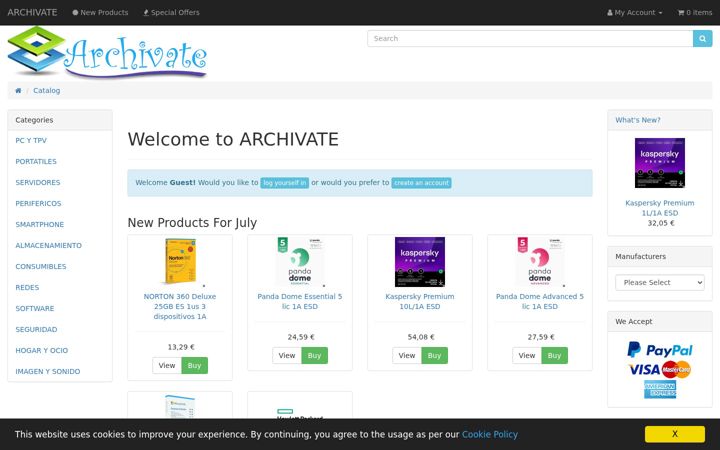Open the HOGAR Y OCIO category
Viewport: 720px width, 450px height.
[x=41, y=350]
